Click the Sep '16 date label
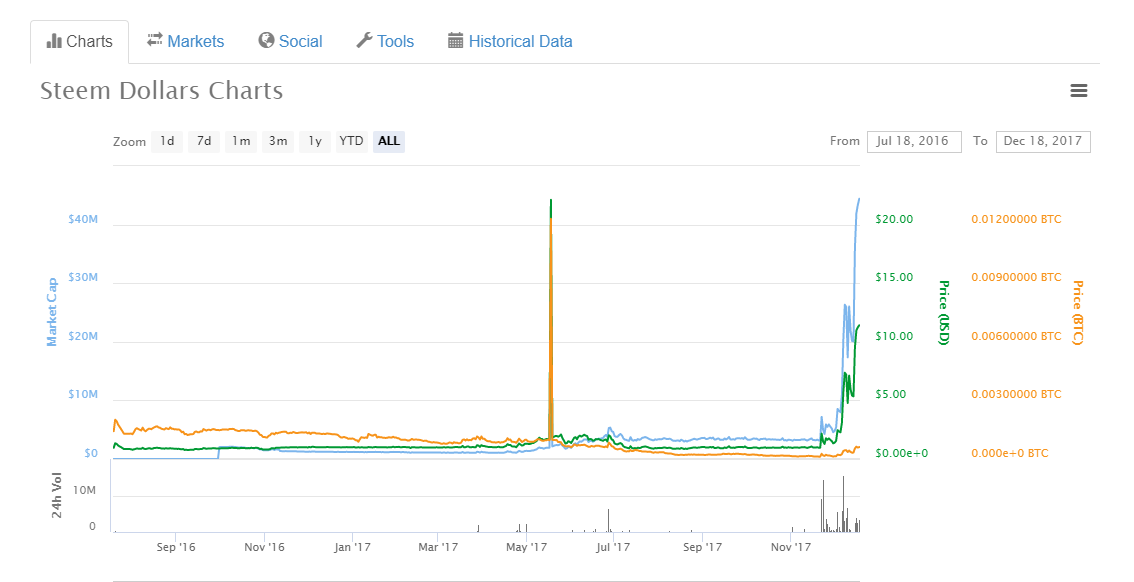The width and height of the screenshot is (1134, 582). click(176, 547)
